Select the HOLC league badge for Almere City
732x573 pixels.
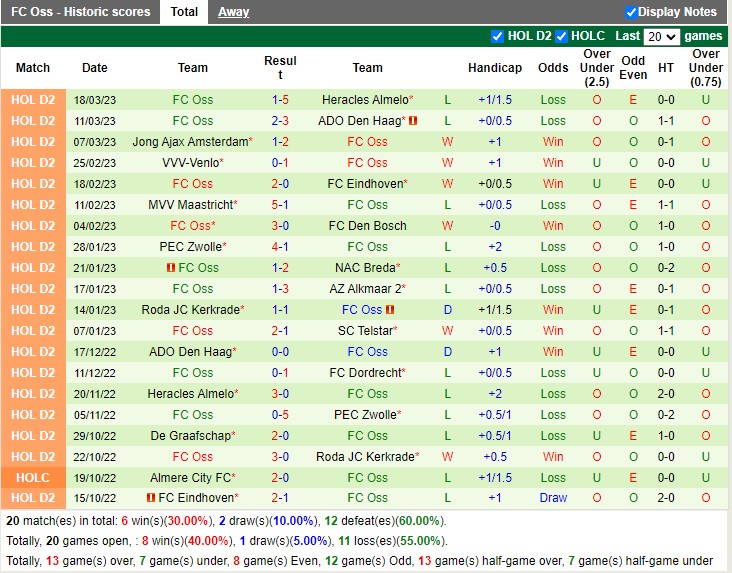point(33,477)
